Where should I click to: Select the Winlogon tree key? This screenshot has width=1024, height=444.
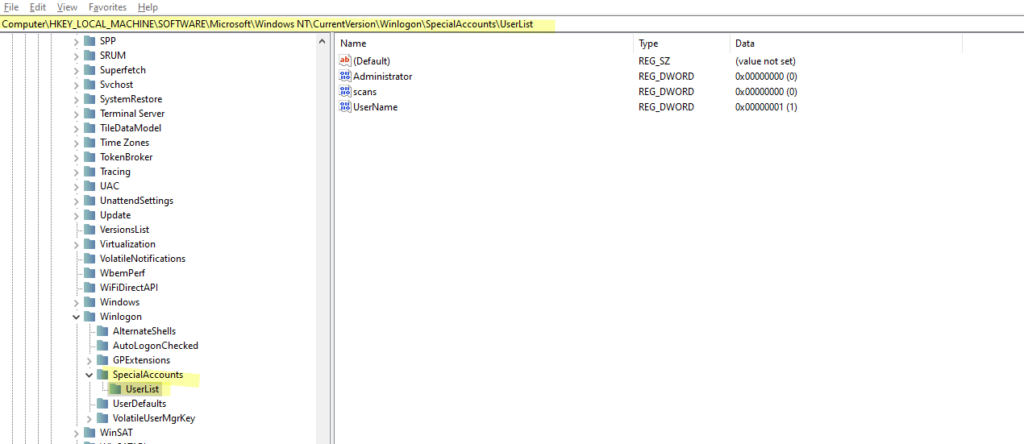click(121, 317)
